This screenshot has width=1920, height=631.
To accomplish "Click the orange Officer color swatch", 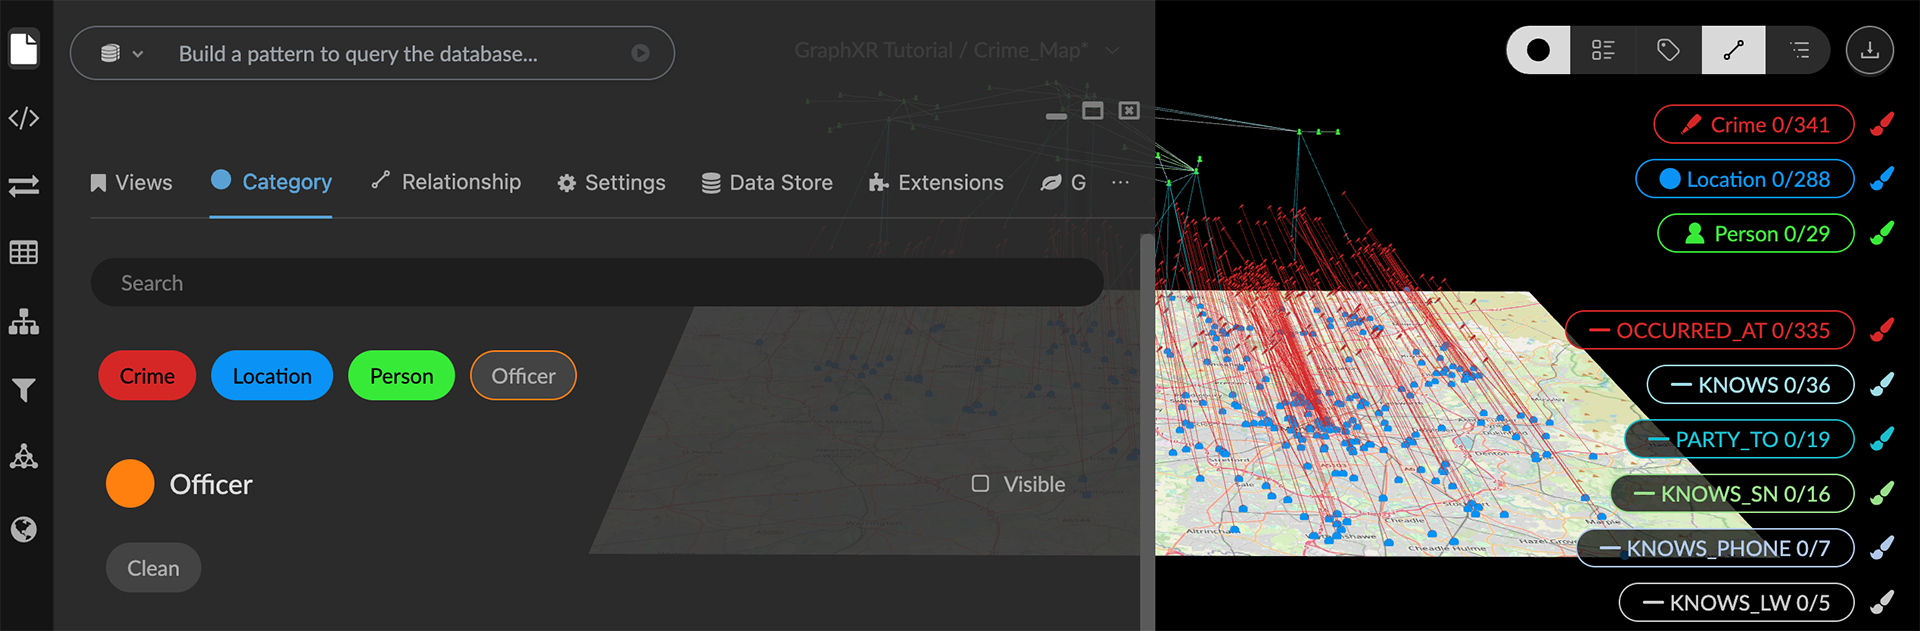I will tap(130, 484).
